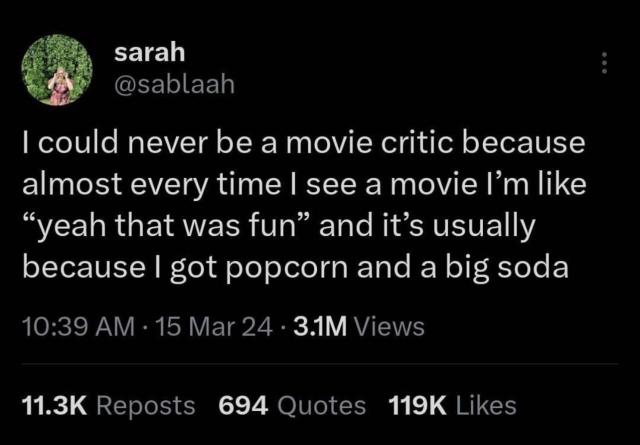
Task: Click the display name sarah
Action: pyautogui.click(x=149, y=53)
